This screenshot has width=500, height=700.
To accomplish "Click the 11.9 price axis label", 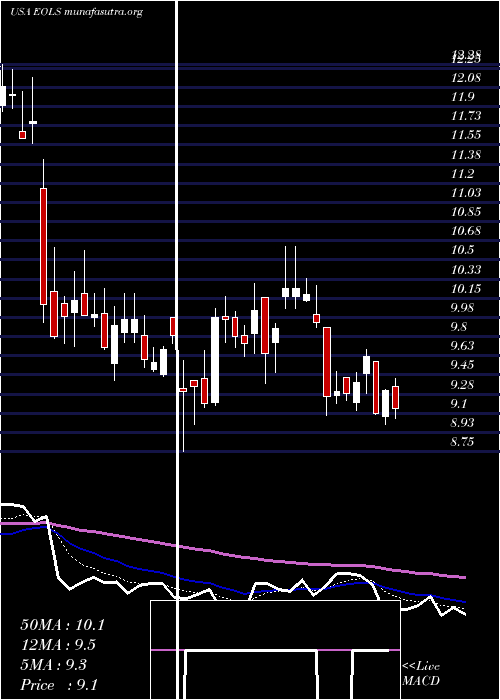I will (x=462, y=97).
